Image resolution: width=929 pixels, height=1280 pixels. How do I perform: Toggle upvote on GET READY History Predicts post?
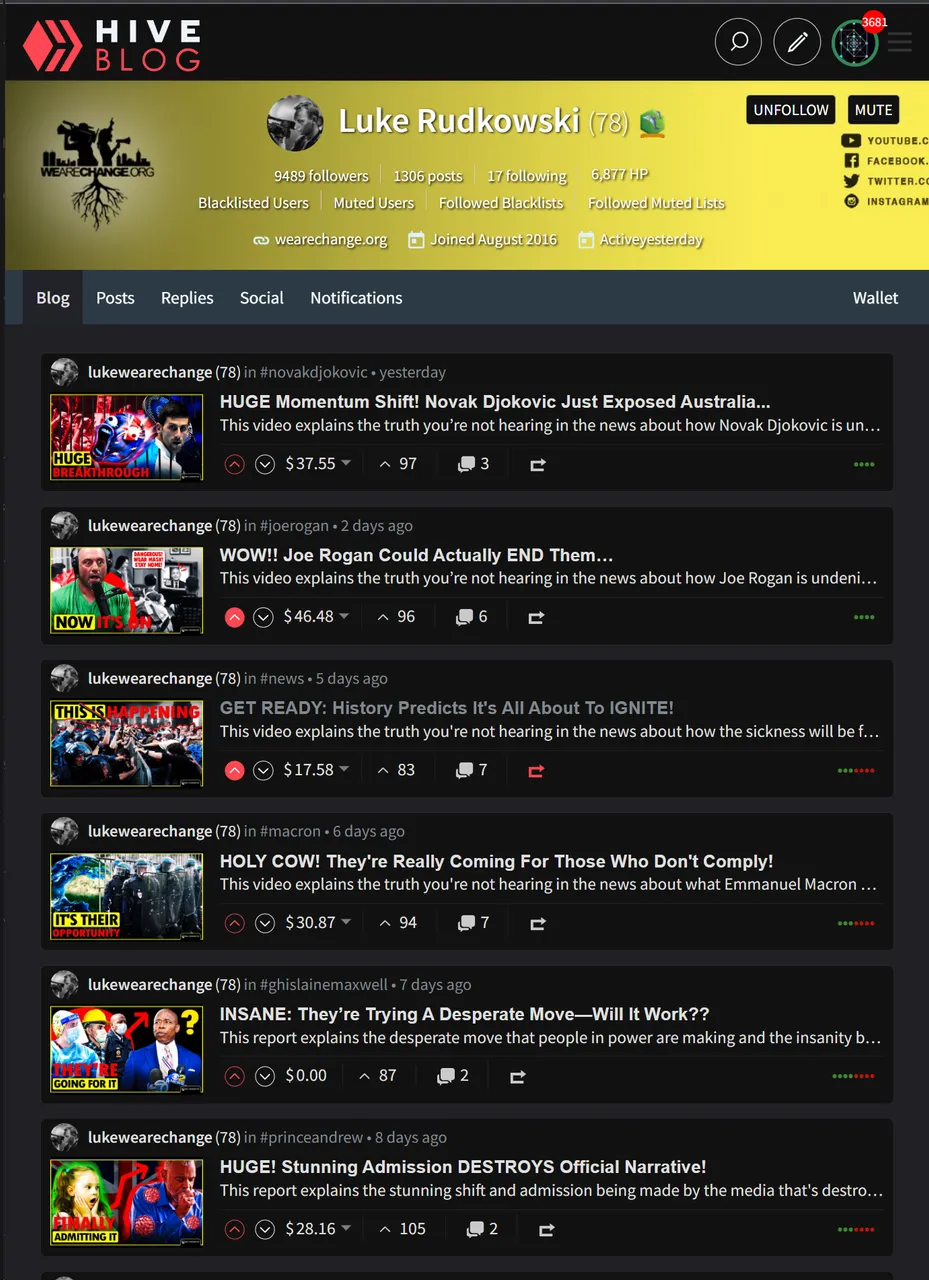(x=234, y=770)
